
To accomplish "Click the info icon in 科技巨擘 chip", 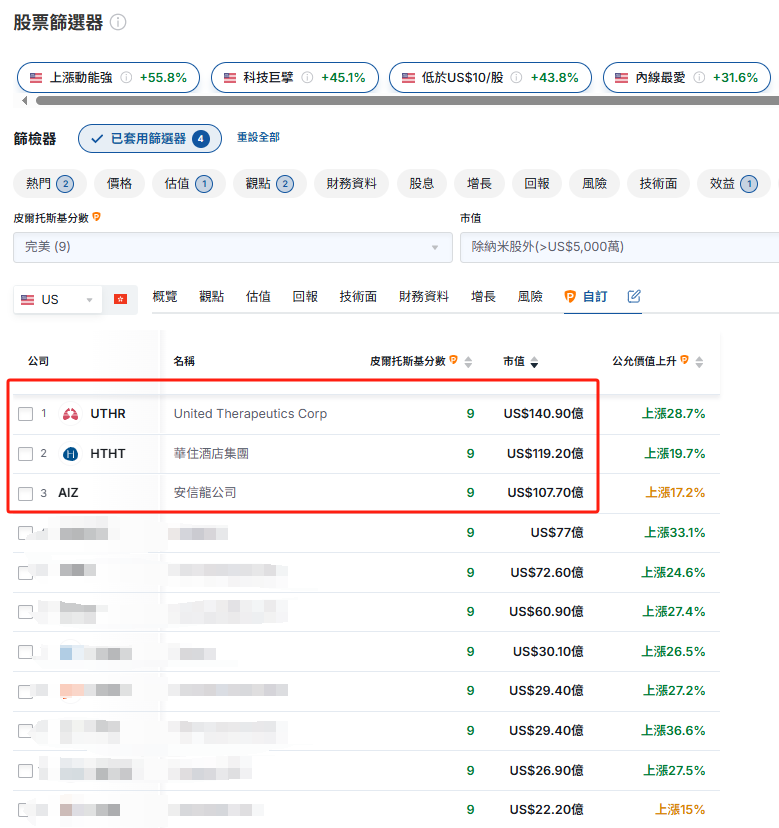I will pos(307,78).
